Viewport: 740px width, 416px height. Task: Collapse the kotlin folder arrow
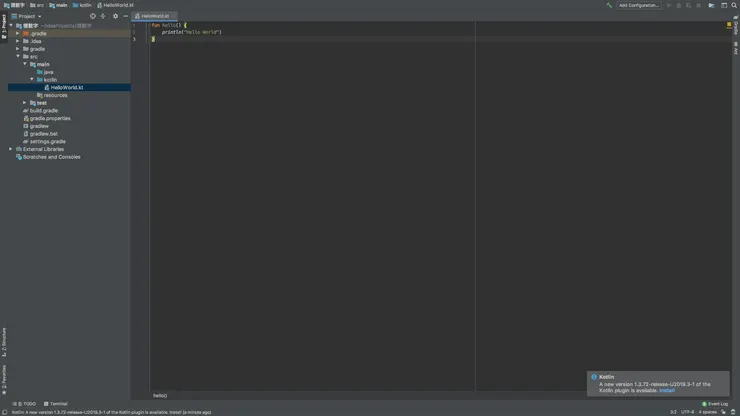32,79
